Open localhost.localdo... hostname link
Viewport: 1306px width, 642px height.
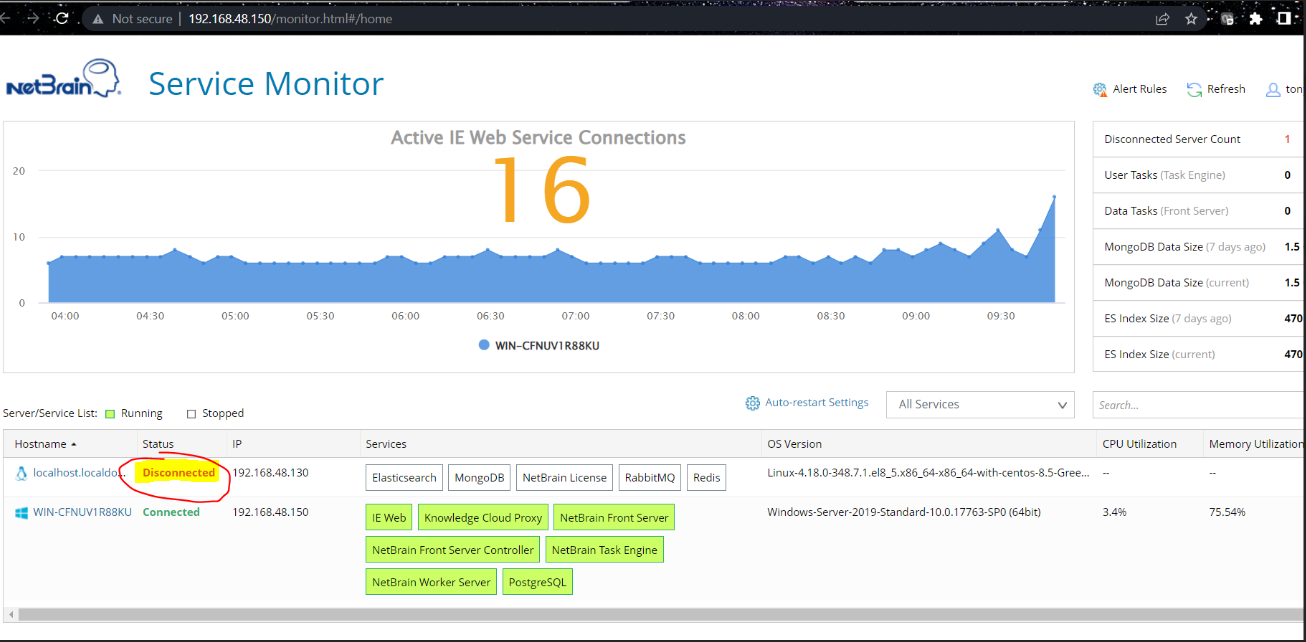click(x=80, y=473)
